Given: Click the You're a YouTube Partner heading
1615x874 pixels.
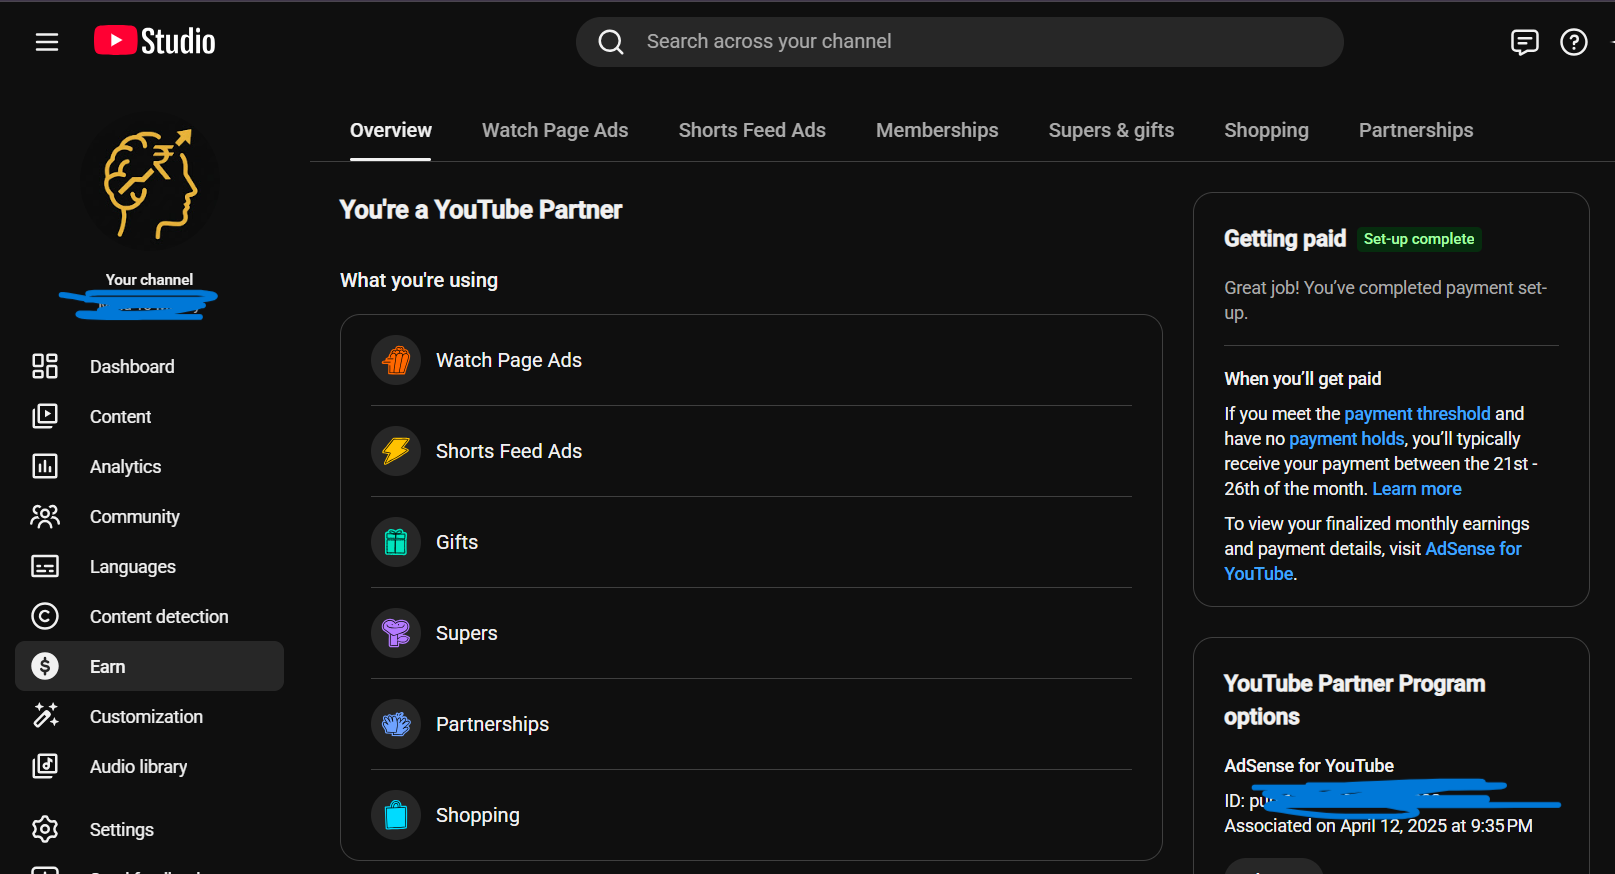Looking at the screenshot, I should pos(481,210).
